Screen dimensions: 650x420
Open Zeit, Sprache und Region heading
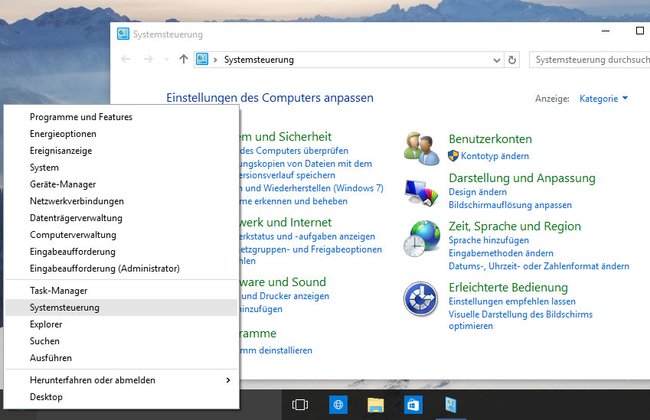click(x=514, y=226)
